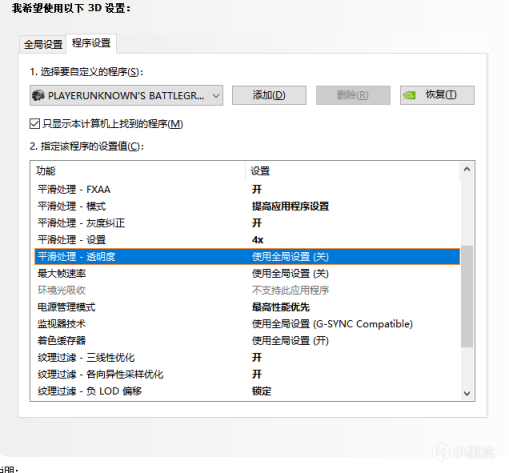Click the highlighted 使用全局设置 (关) value for 透明度
This screenshot has width=509, height=473.
coord(290,257)
